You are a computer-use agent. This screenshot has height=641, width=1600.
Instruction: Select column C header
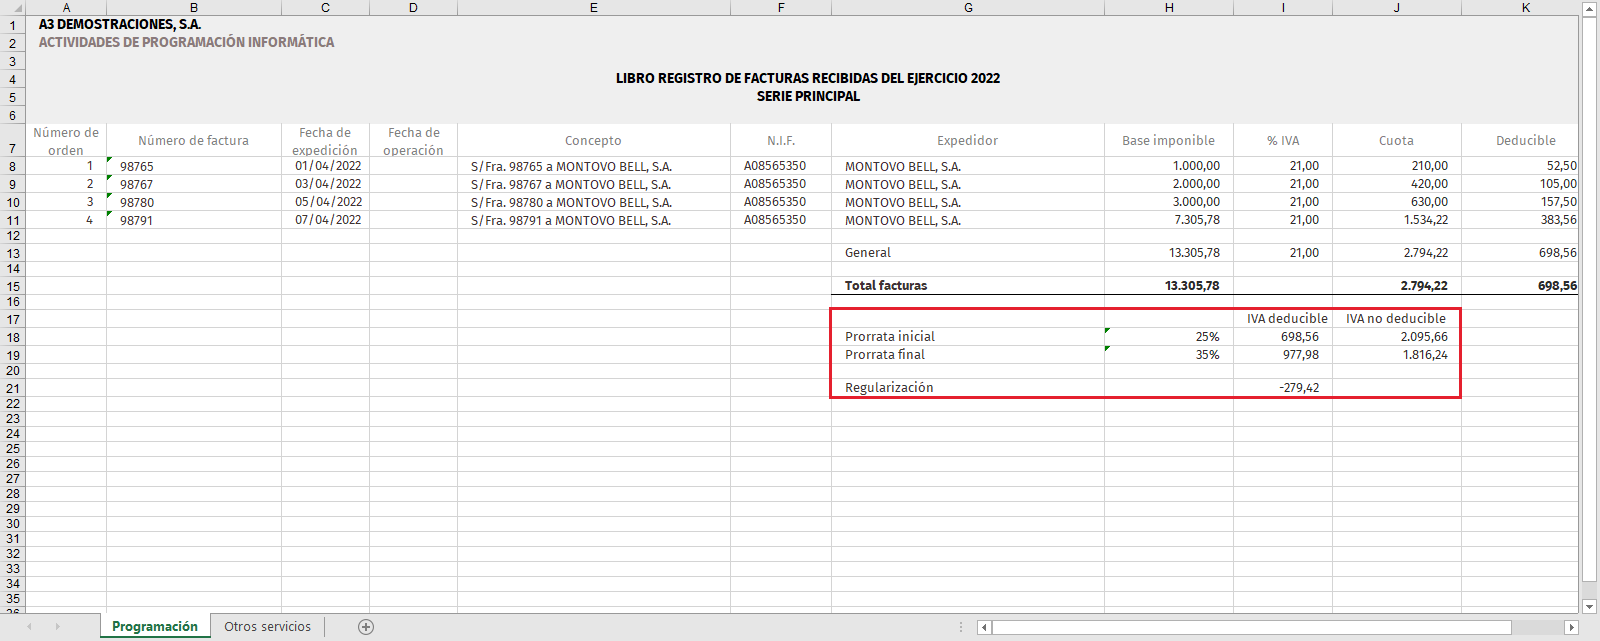pos(325,7)
